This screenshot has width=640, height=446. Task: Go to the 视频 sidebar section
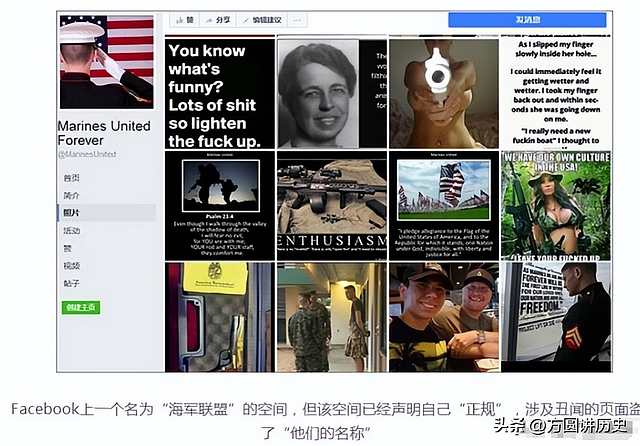71,266
